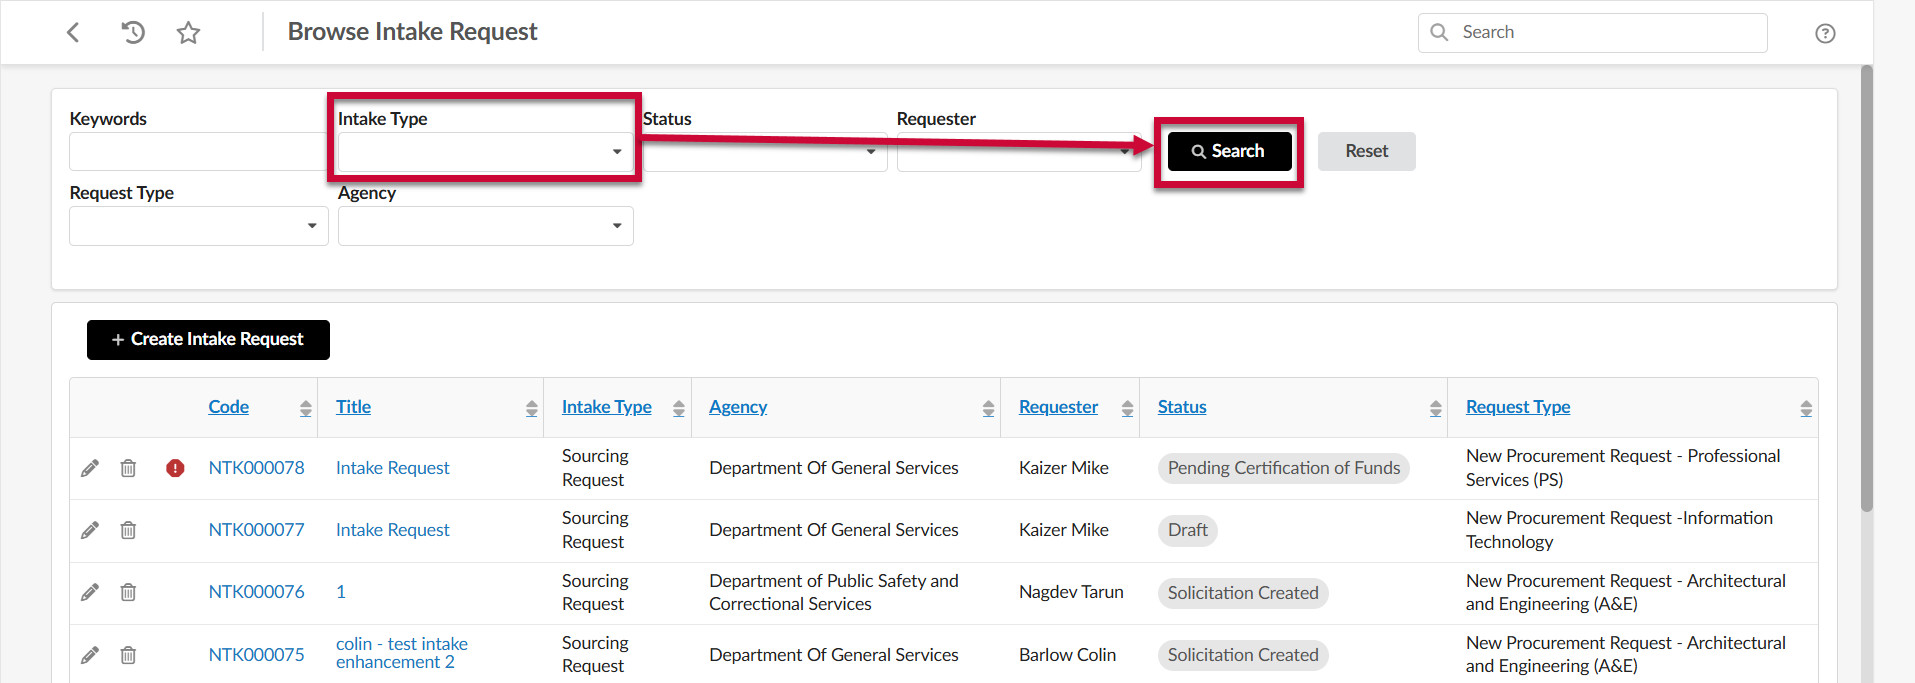Delete NTK000078 with trash icon

click(x=128, y=468)
